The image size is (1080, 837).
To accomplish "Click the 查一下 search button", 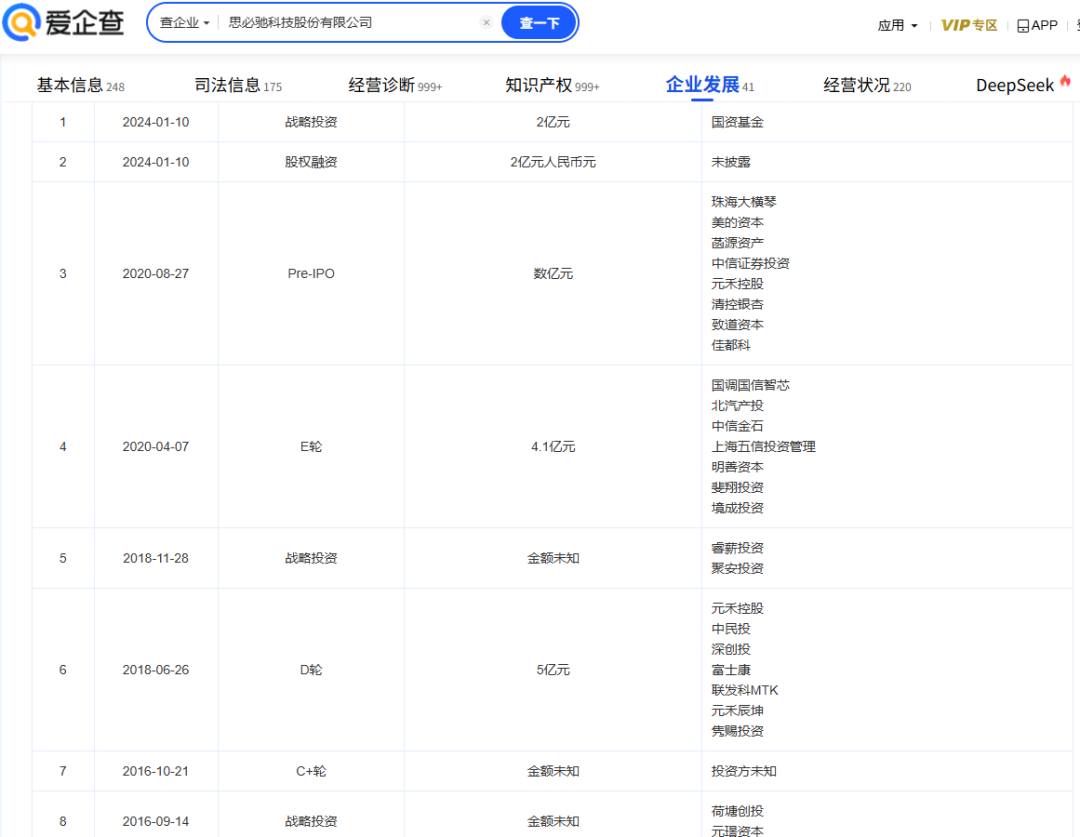I will (x=539, y=22).
